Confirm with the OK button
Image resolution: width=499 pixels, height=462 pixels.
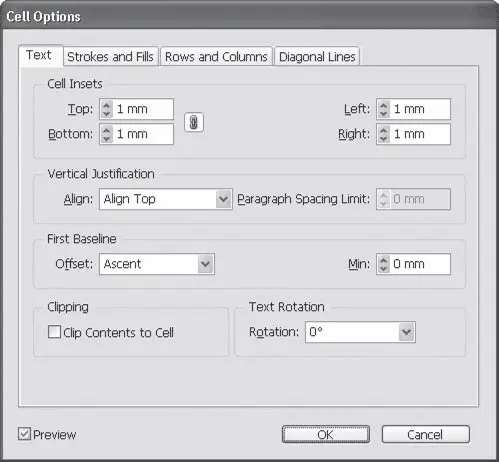tap(326, 434)
